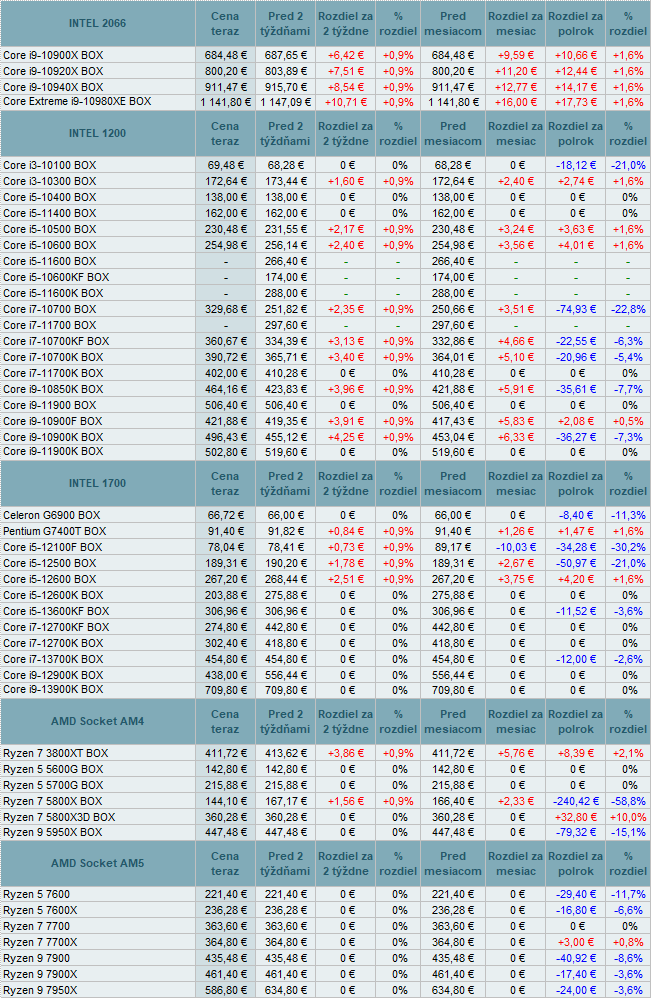Click the +8,39 € half-year difference cell
Viewport: 651px width, 998px height.
pos(575,754)
